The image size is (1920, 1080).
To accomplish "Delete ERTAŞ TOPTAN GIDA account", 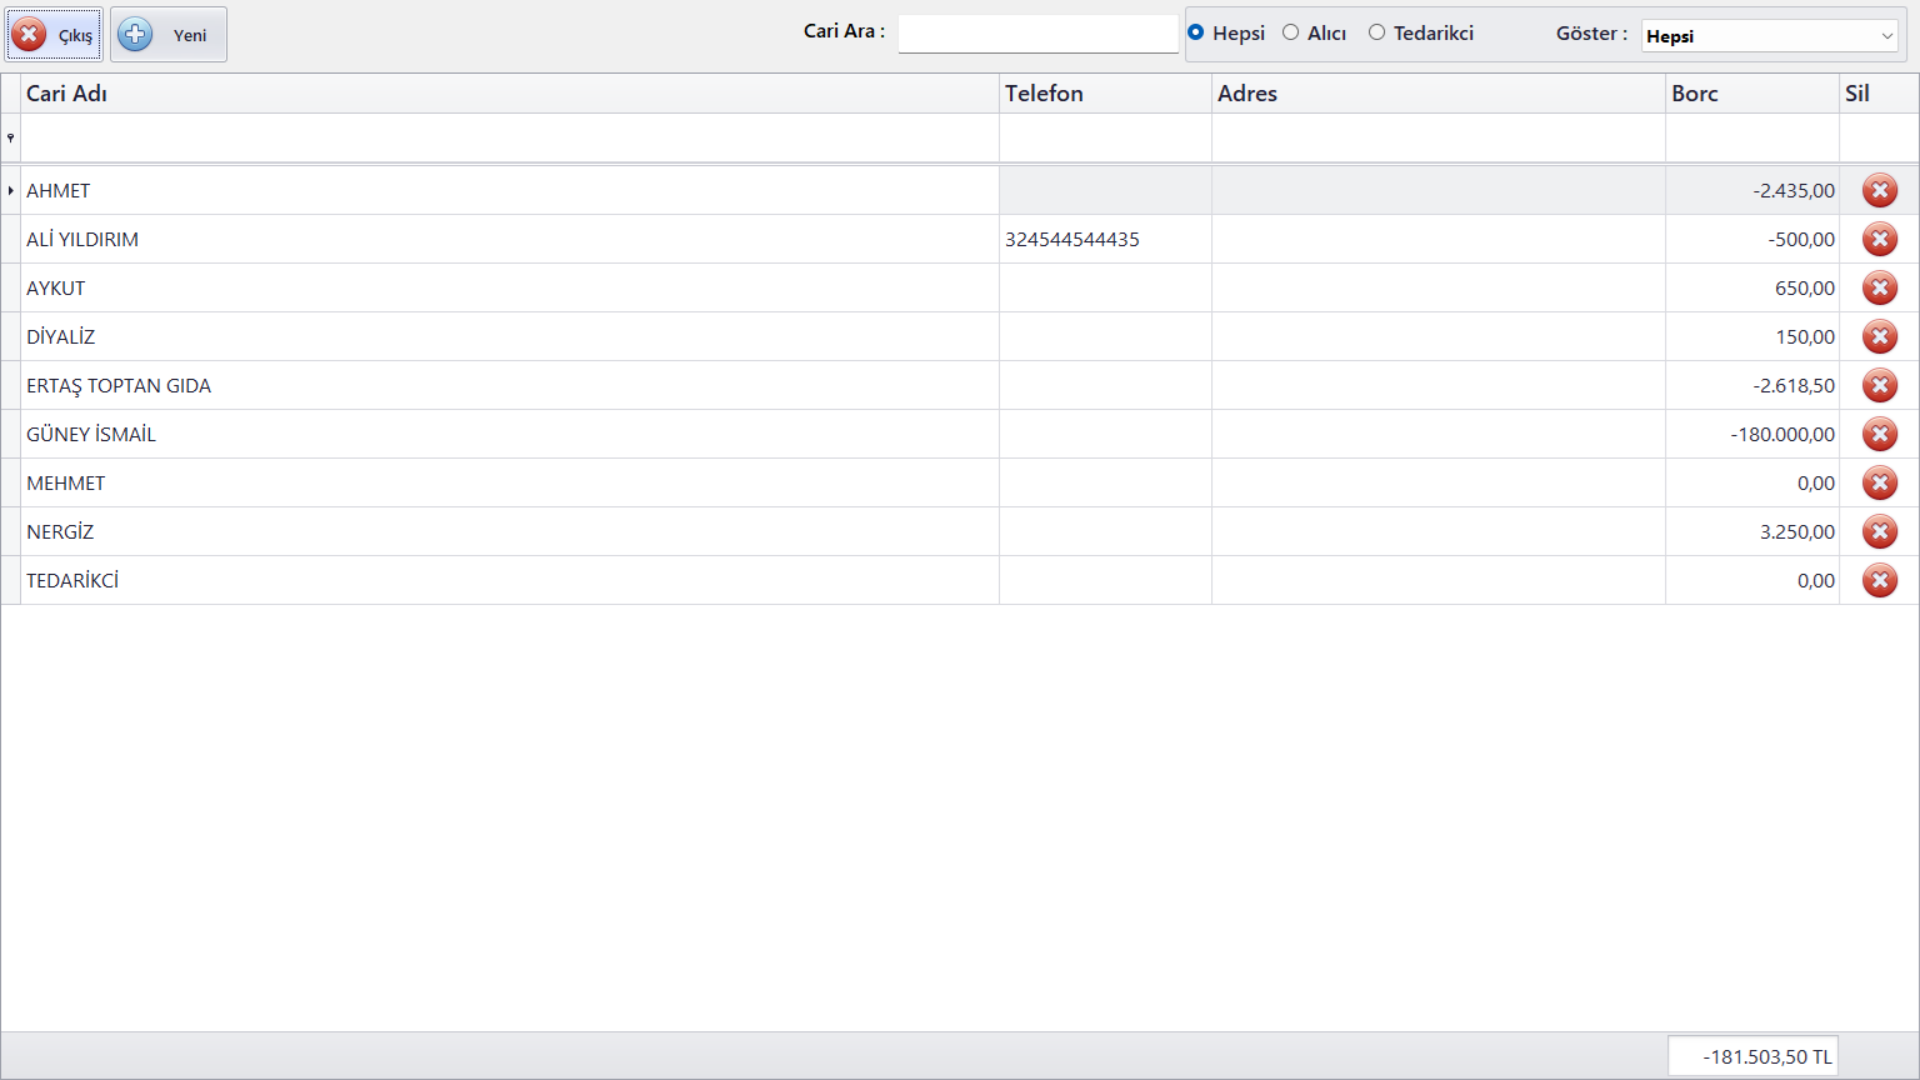I will [1879, 385].
